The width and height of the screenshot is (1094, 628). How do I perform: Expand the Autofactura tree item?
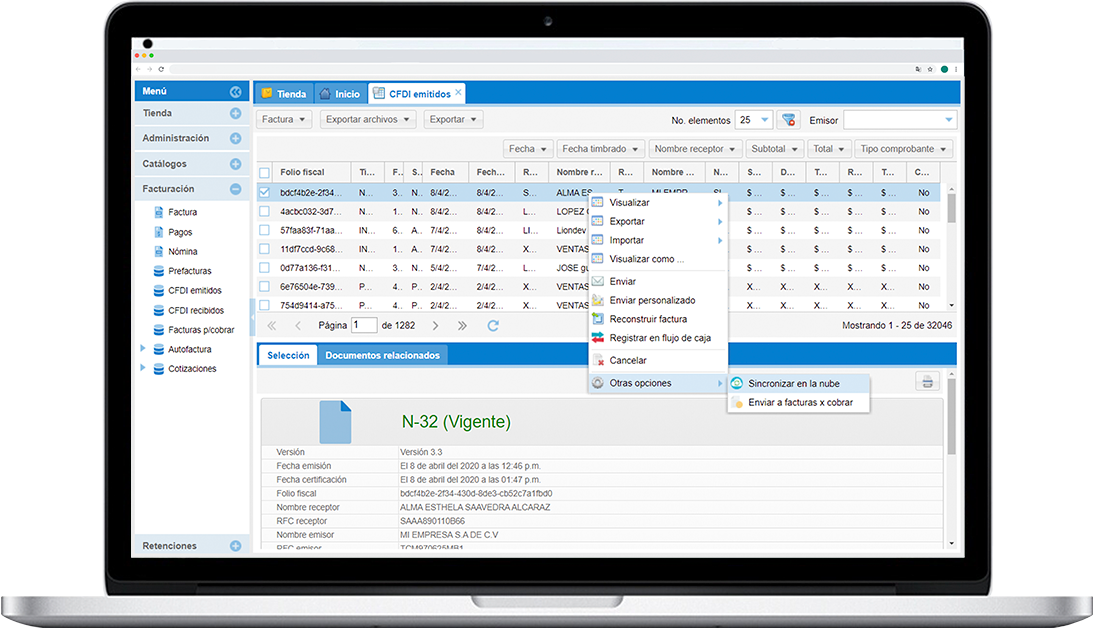point(144,349)
